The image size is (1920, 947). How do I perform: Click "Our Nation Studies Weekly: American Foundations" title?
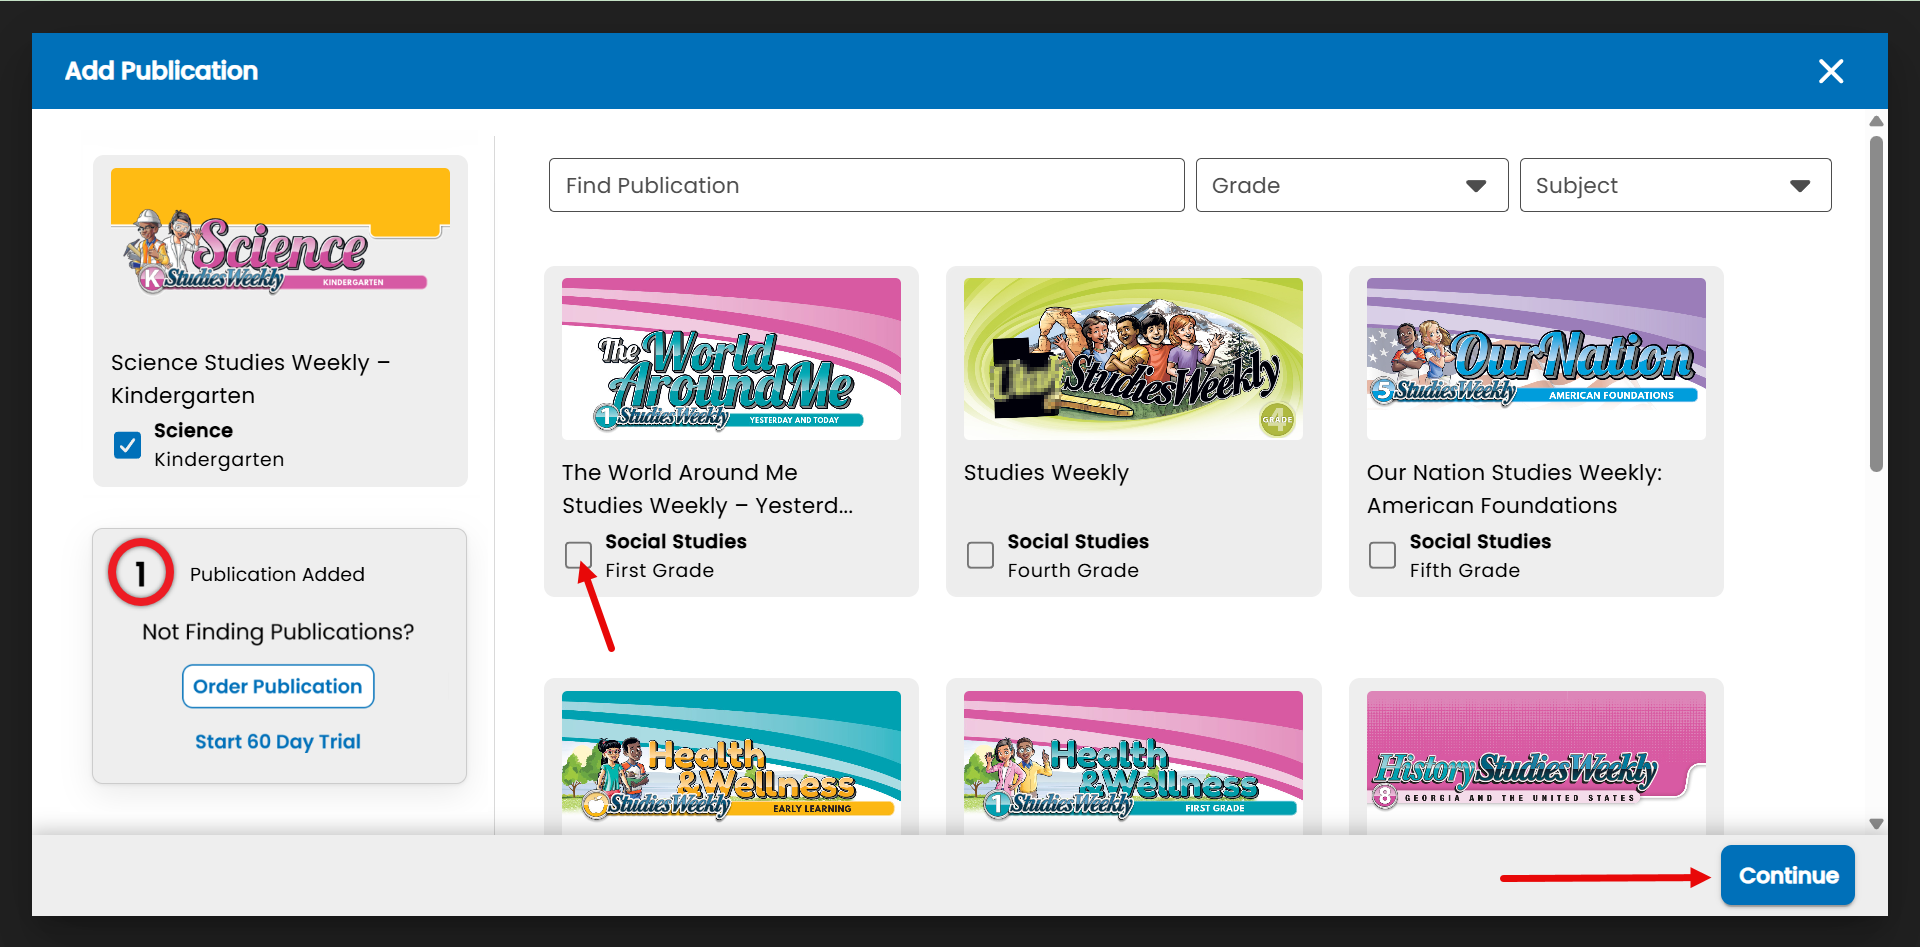coord(1514,489)
